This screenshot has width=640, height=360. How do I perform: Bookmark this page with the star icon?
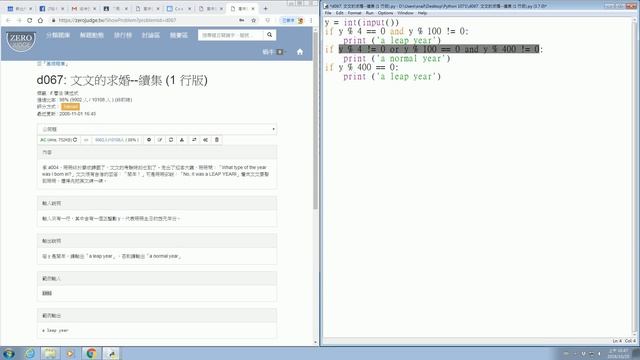pos(253,20)
